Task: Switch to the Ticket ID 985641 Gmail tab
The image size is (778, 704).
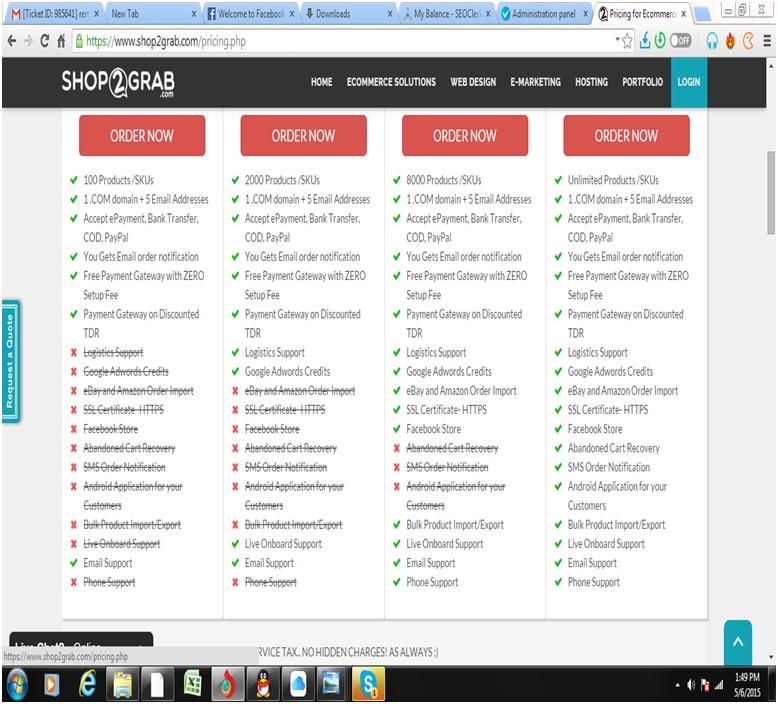Action: point(52,14)
